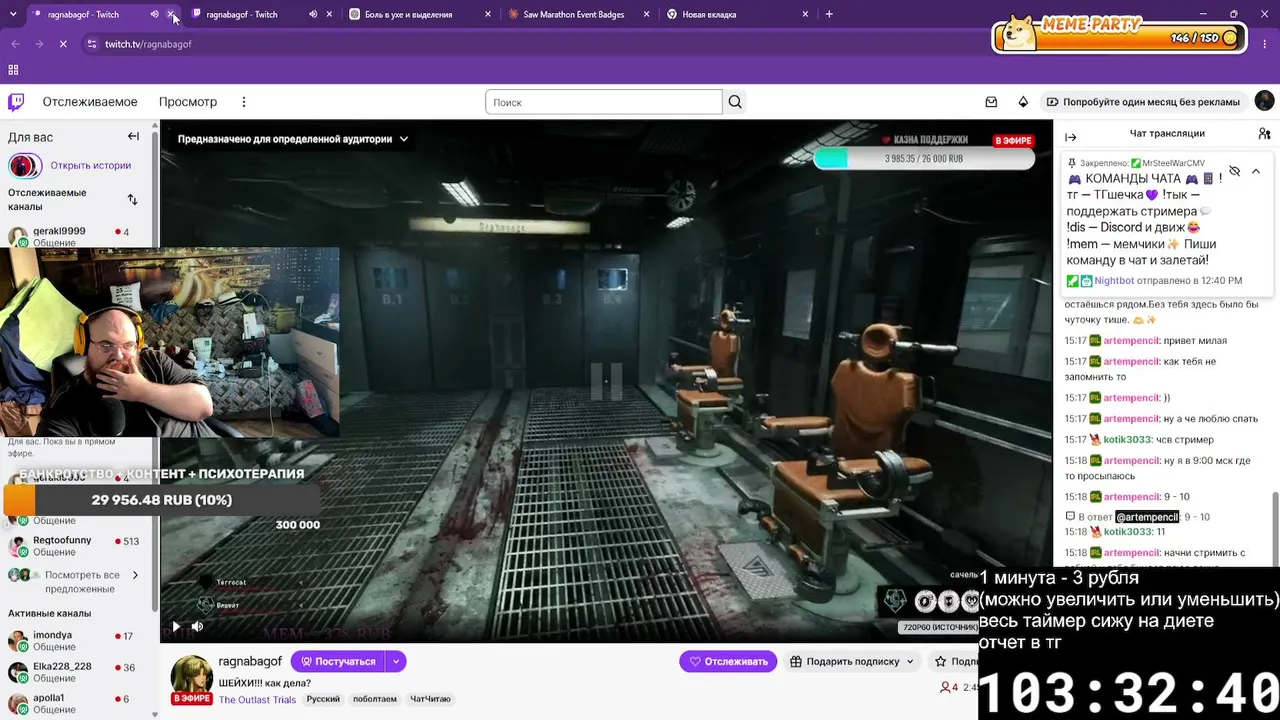
Task: Go back in browser history
Action: [15, 44]
